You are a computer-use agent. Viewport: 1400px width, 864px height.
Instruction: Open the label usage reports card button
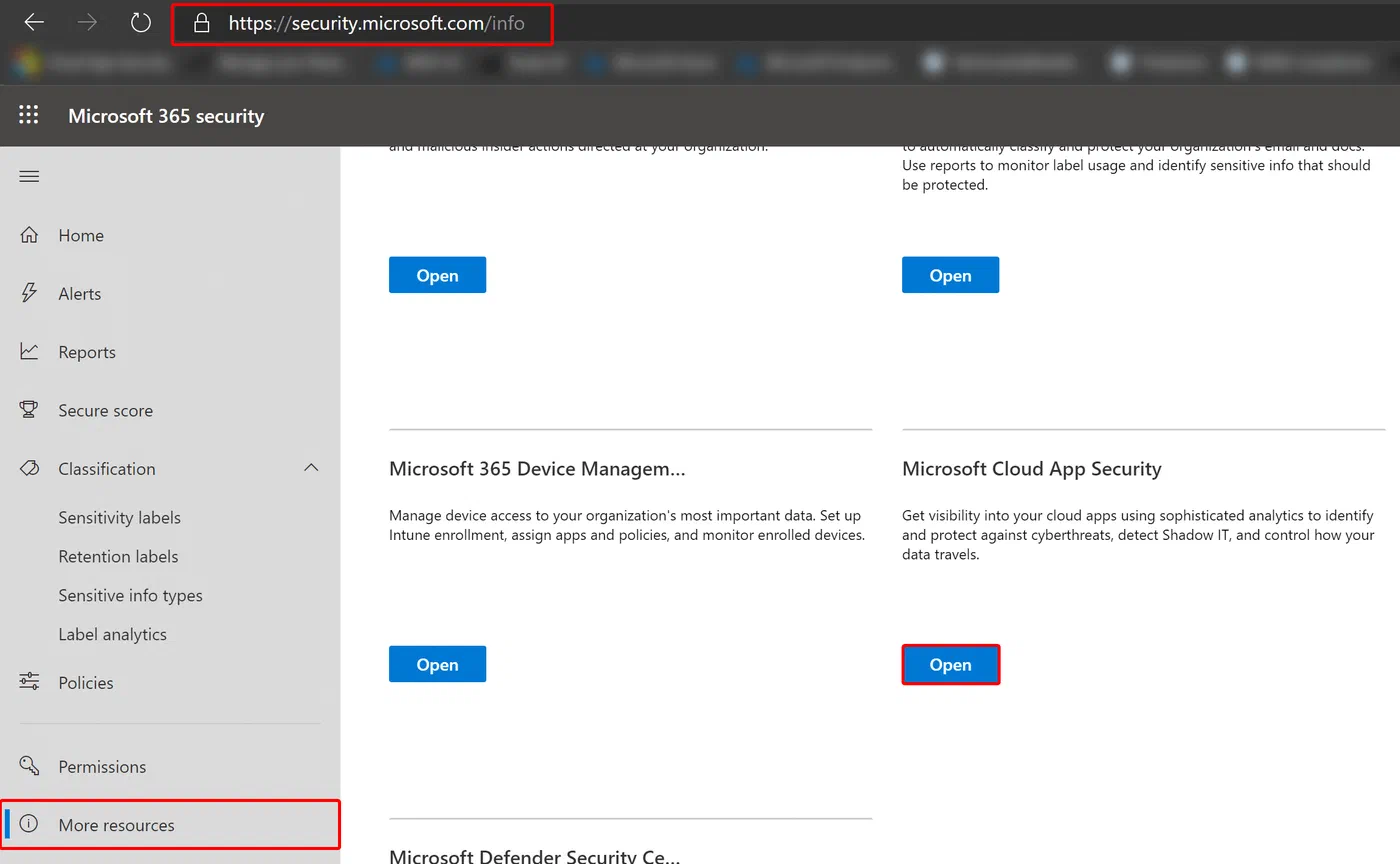click(950, 275)
